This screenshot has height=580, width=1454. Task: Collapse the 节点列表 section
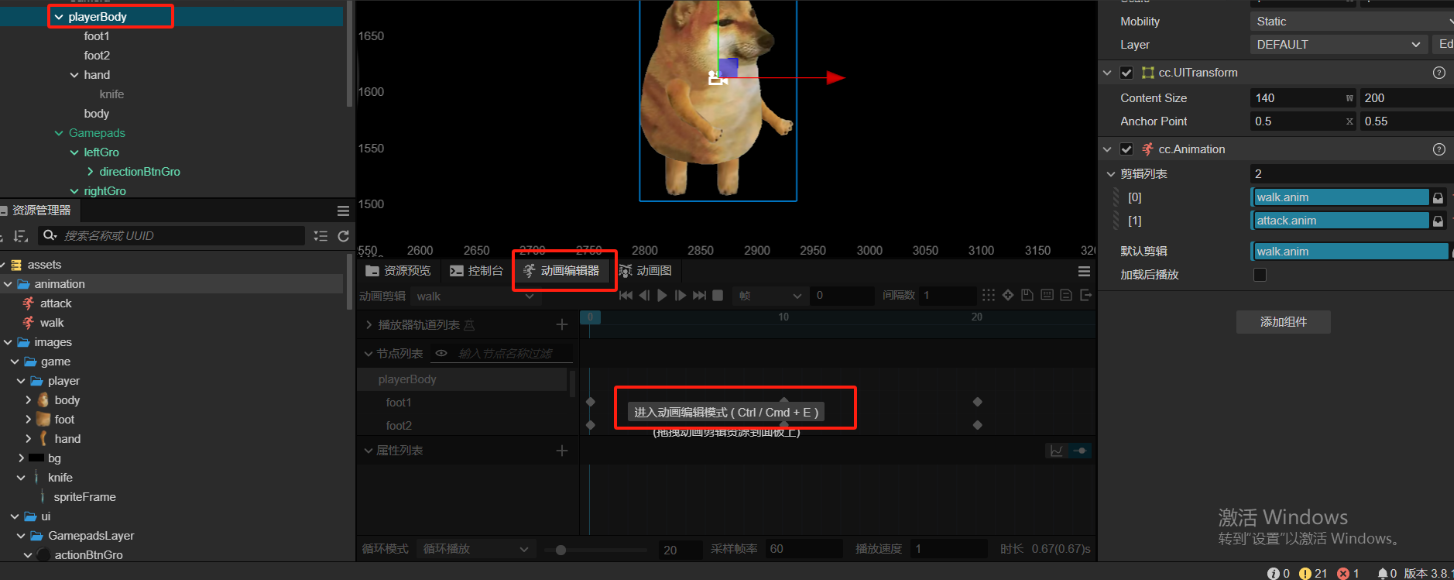point(369,353)
